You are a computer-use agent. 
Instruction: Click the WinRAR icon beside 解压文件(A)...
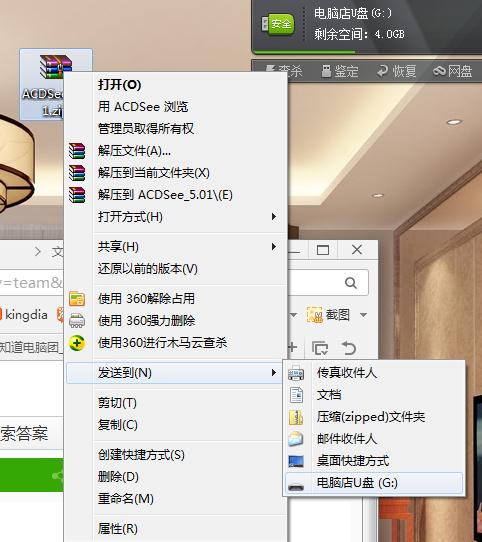[77, 151]
